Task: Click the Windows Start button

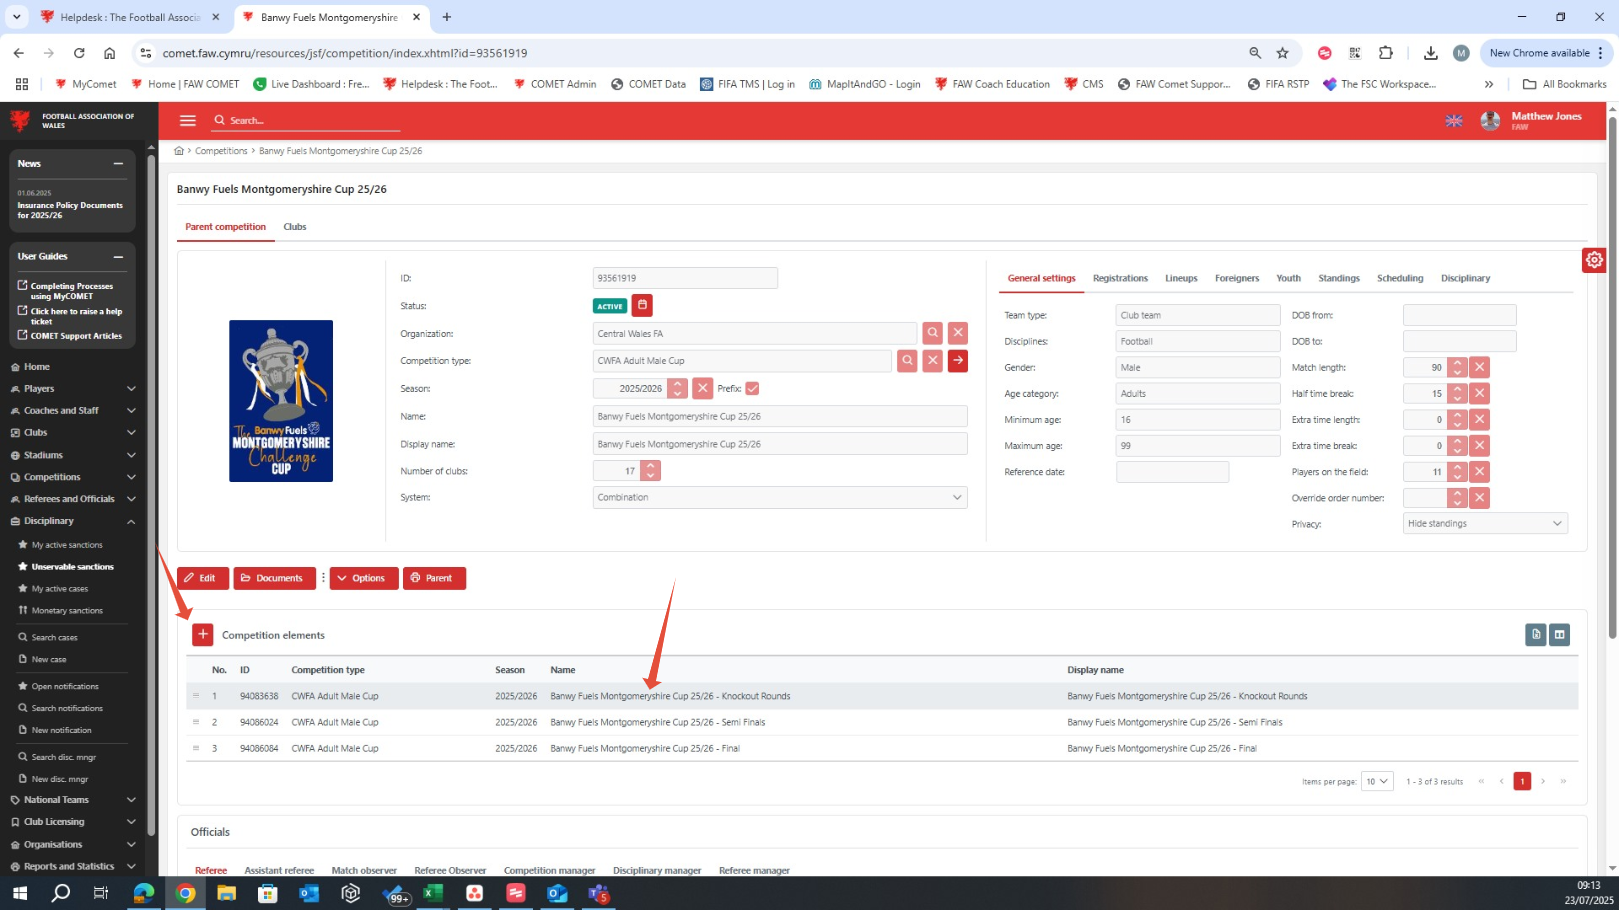Action: (19, 893)
